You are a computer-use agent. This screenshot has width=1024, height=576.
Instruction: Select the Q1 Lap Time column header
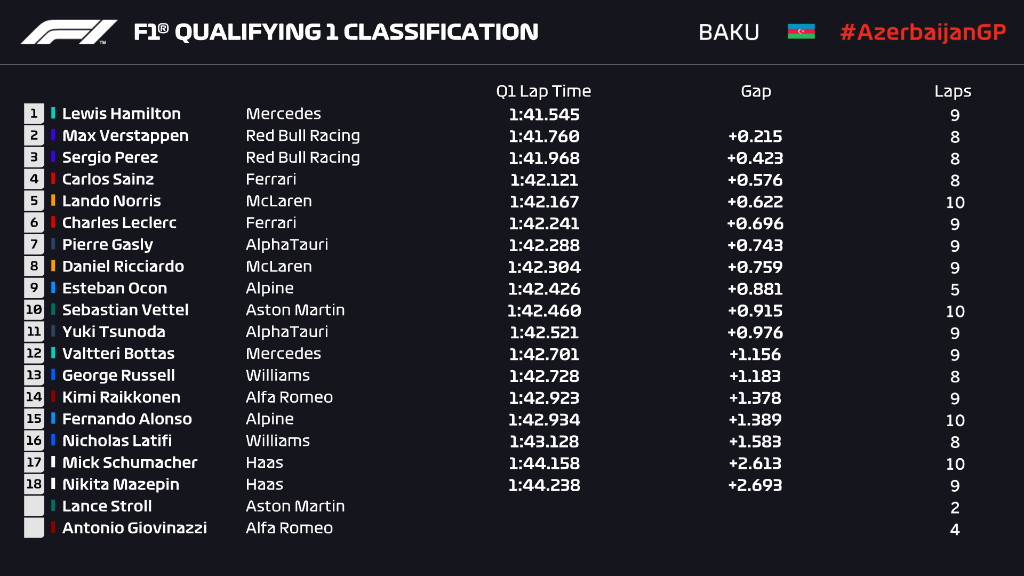543,91
